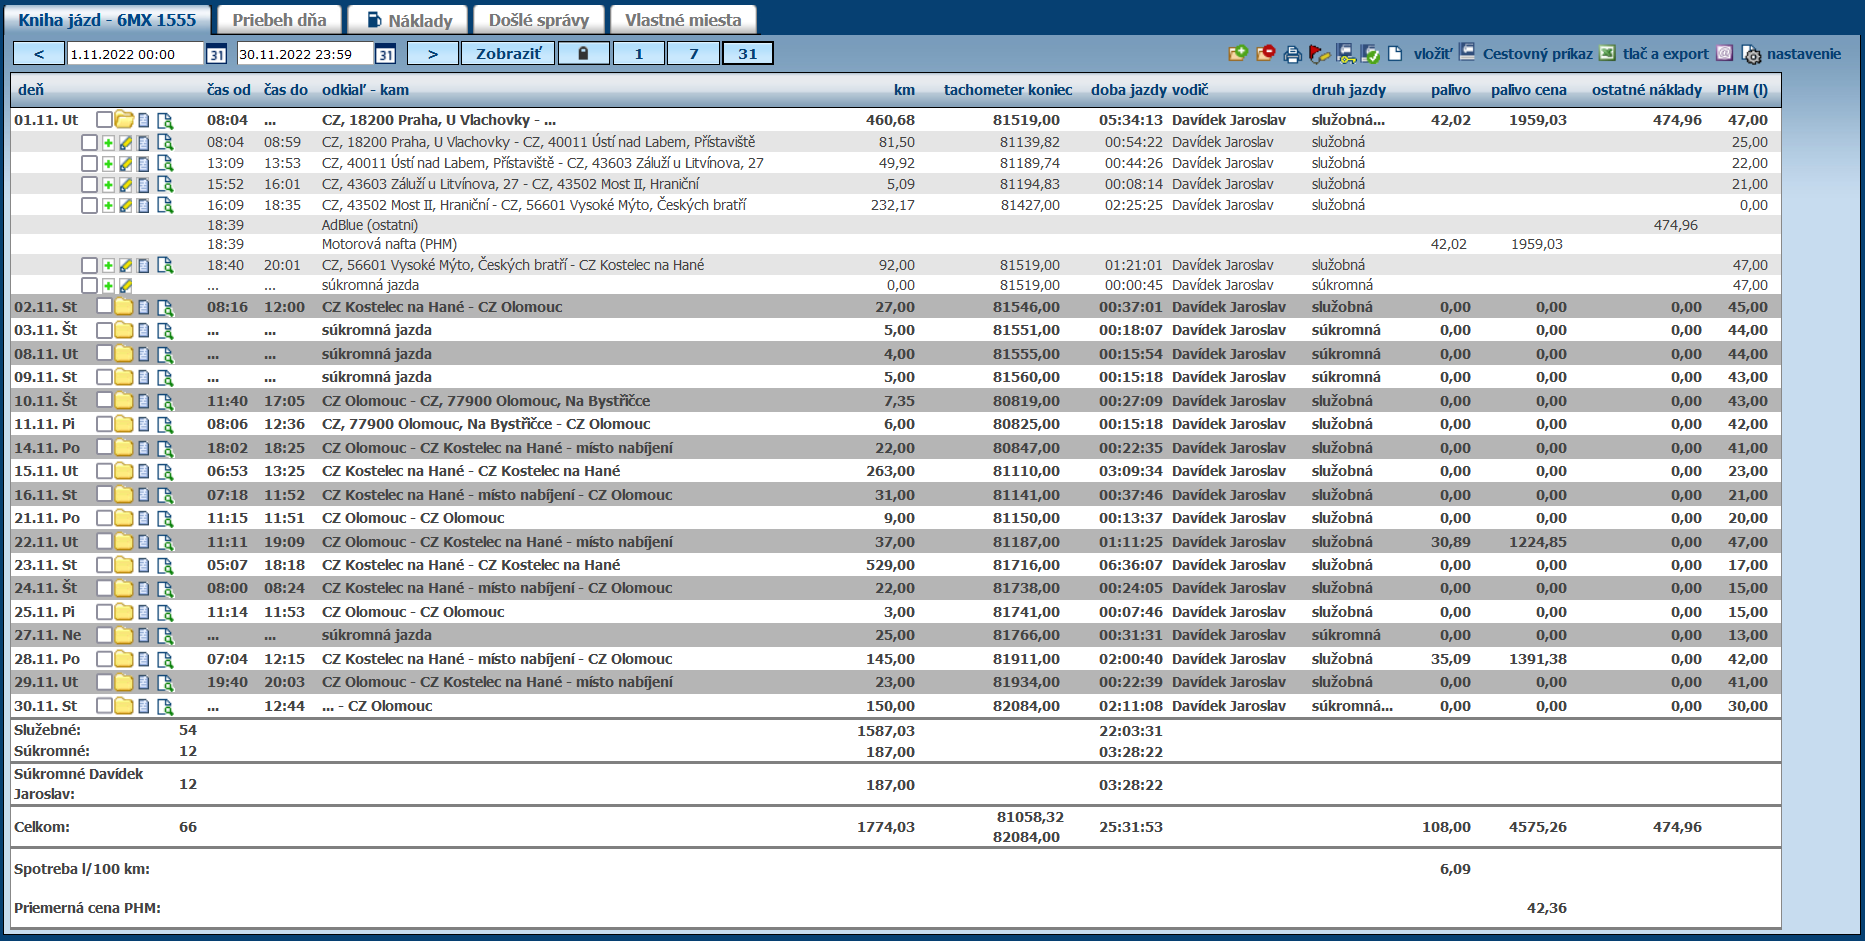
Task: Click green plus icon on 08:04–08:59 trip
Action: pos(108,143)
